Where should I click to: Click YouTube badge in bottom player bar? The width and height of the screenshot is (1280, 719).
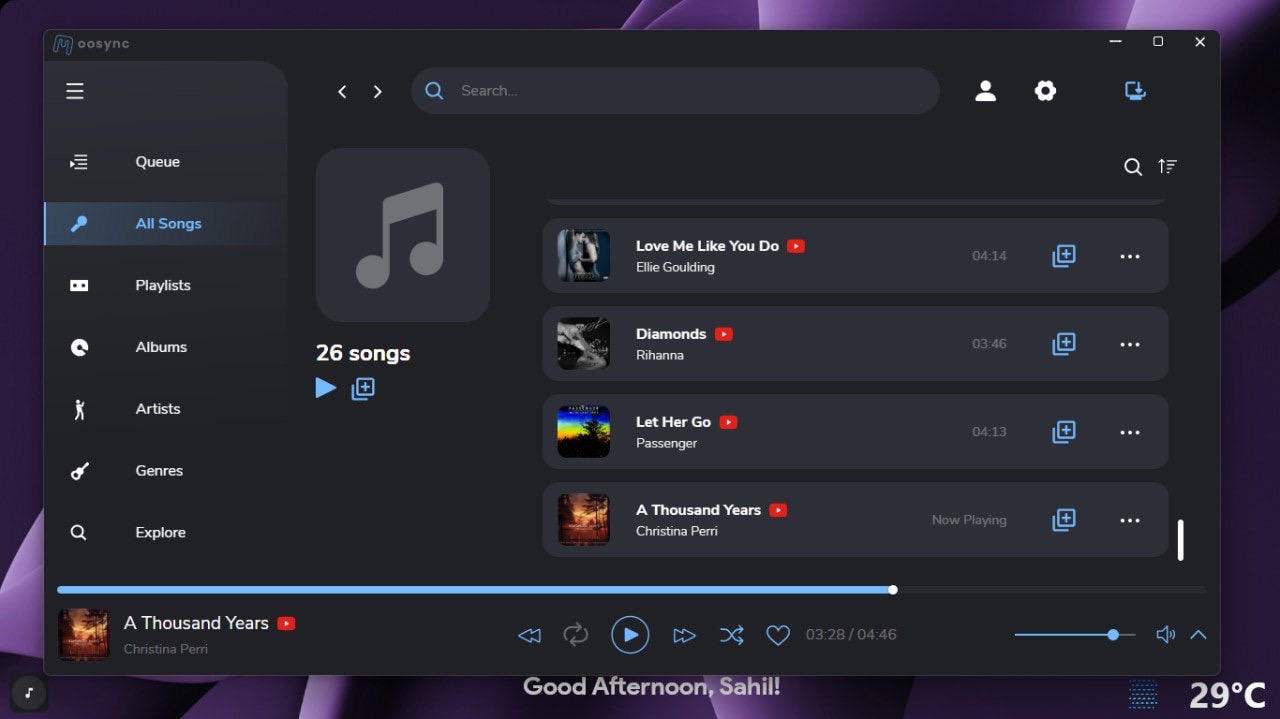(x=286, y=623)
